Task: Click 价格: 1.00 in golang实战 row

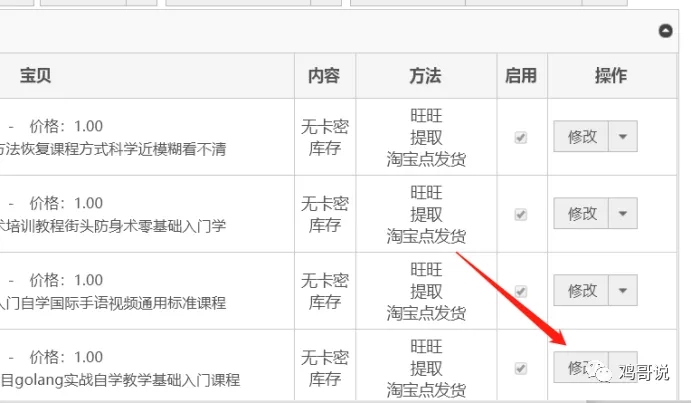Action: click(66, 357)
